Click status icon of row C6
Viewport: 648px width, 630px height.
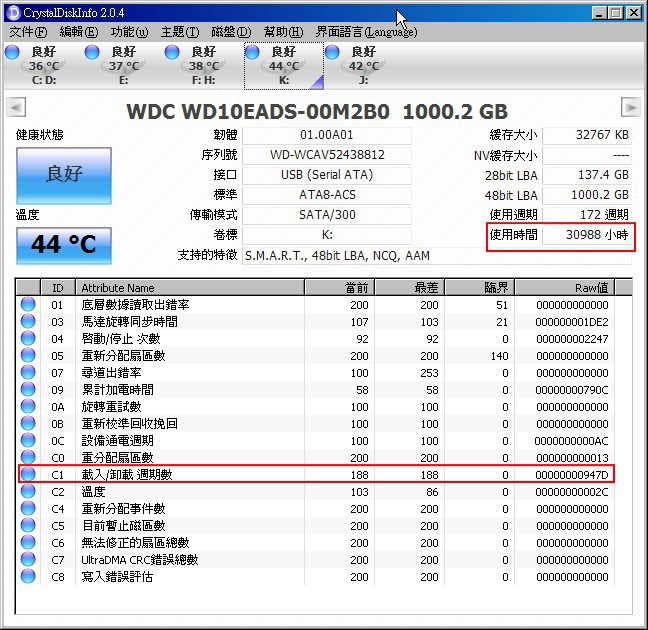[x=28, y=542]
